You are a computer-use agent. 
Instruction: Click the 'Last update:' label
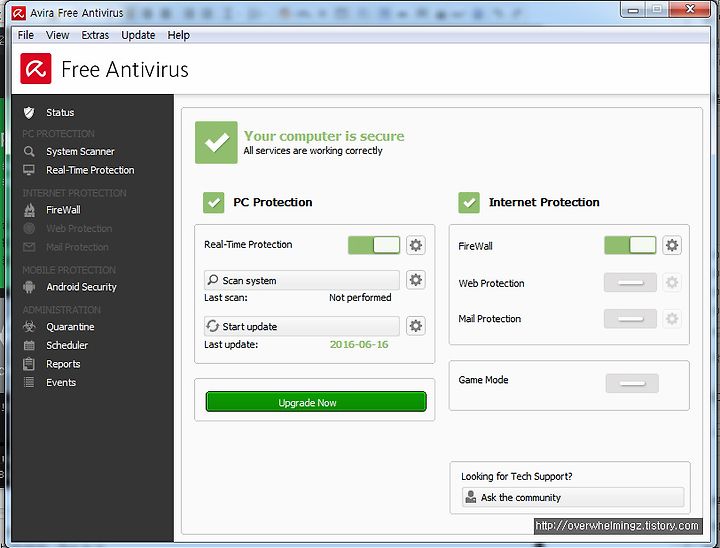pyautogui.click(x=231, y=345)
